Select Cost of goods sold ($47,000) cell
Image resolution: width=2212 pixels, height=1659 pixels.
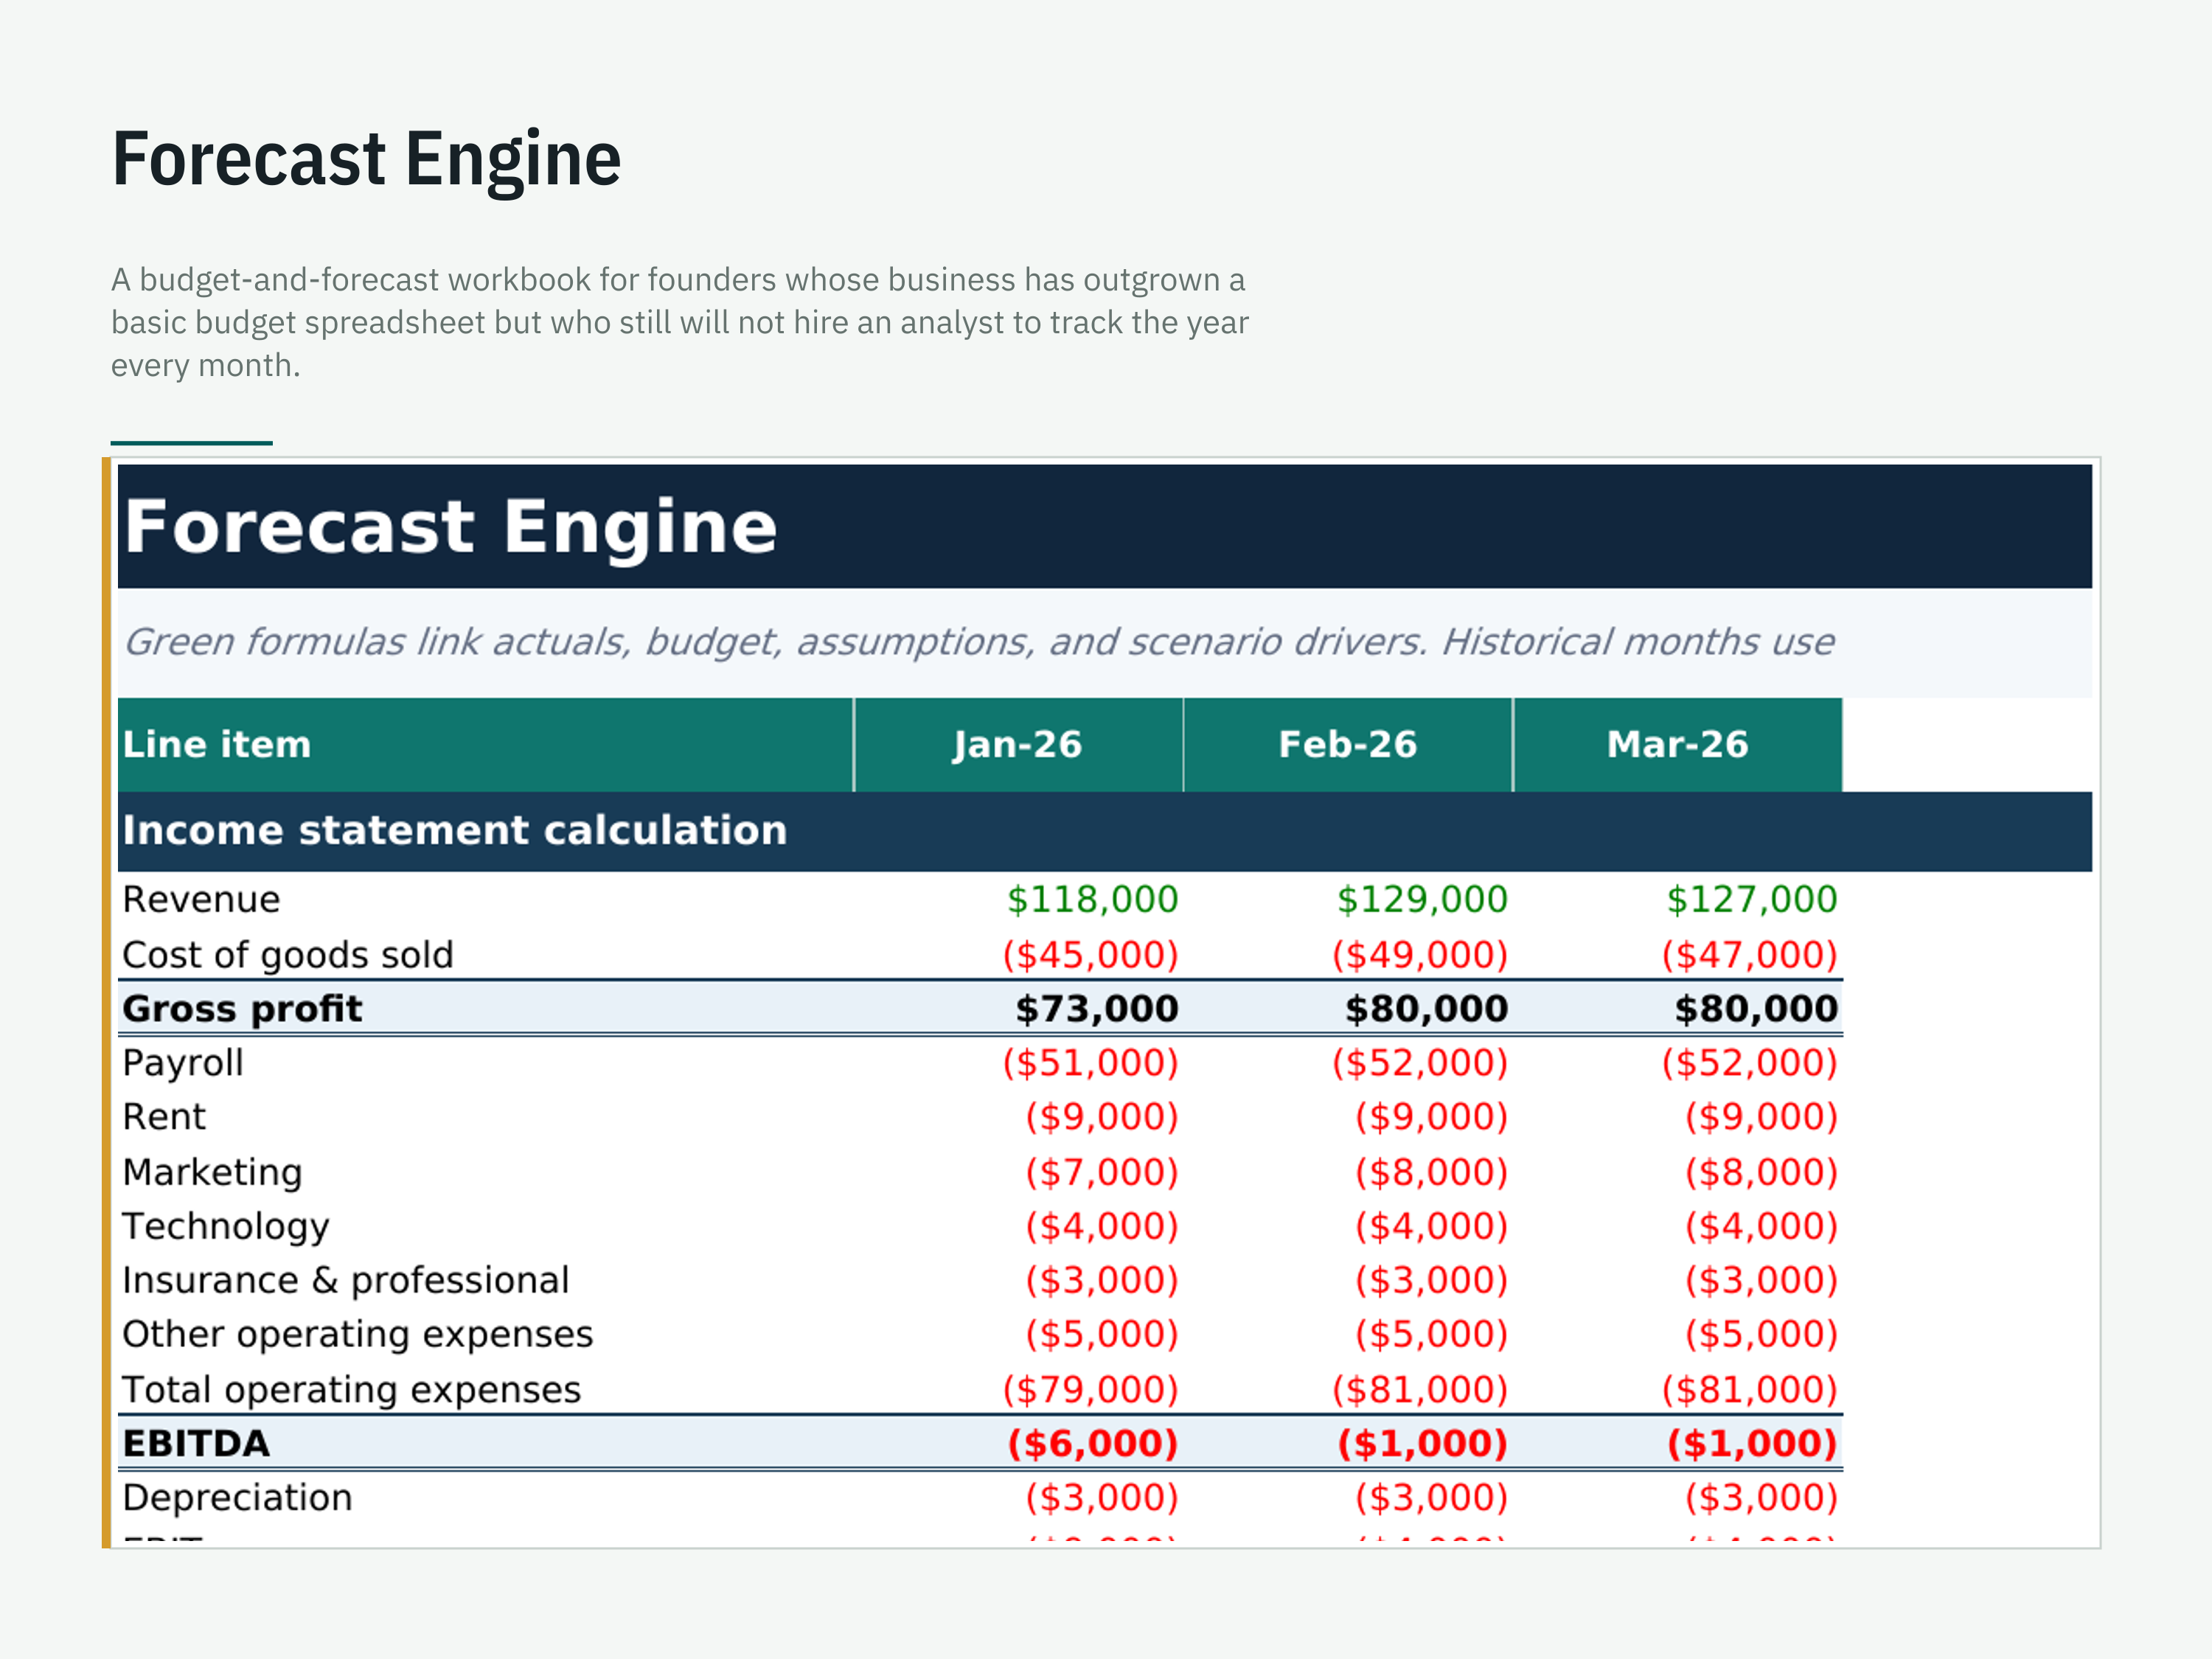(1750, 955)
